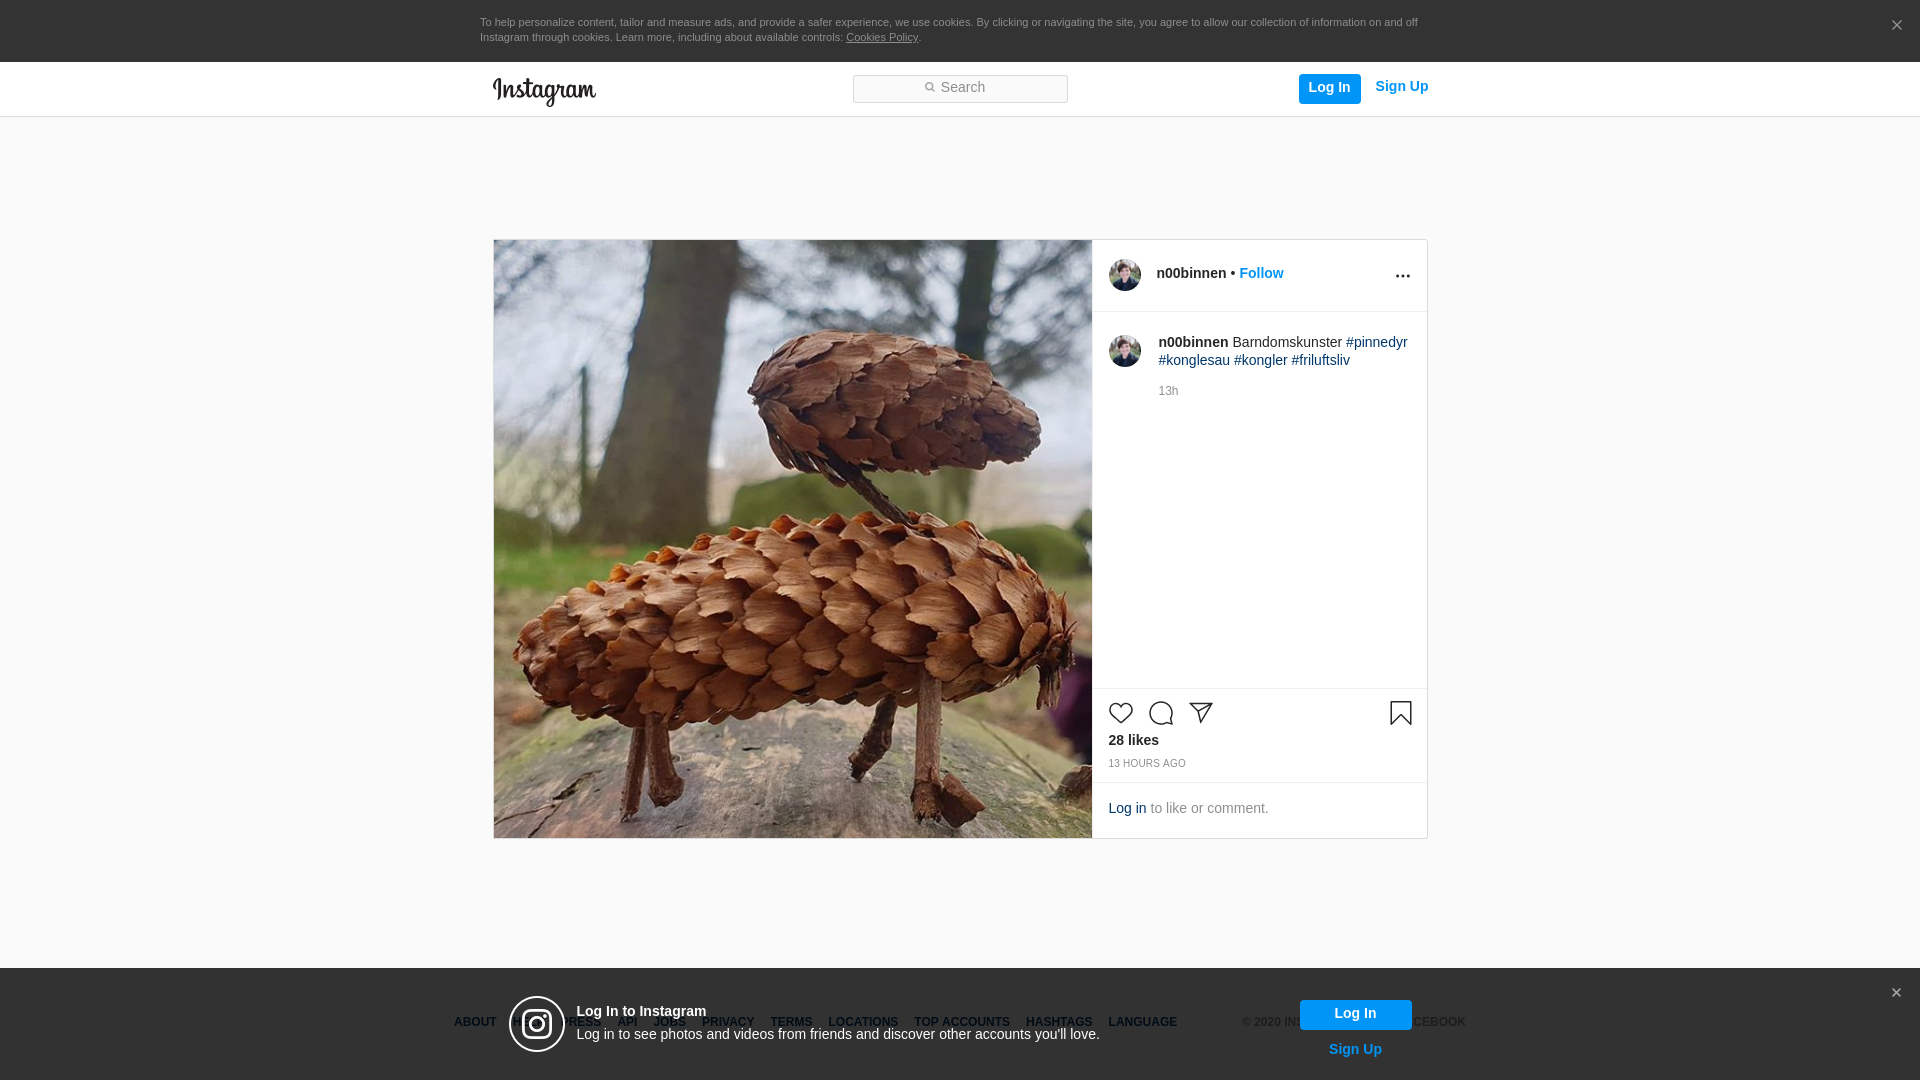1920x1080 pixels.
Task: Dismiss the cookie notice banner
Action: [x=1896, y=26]
